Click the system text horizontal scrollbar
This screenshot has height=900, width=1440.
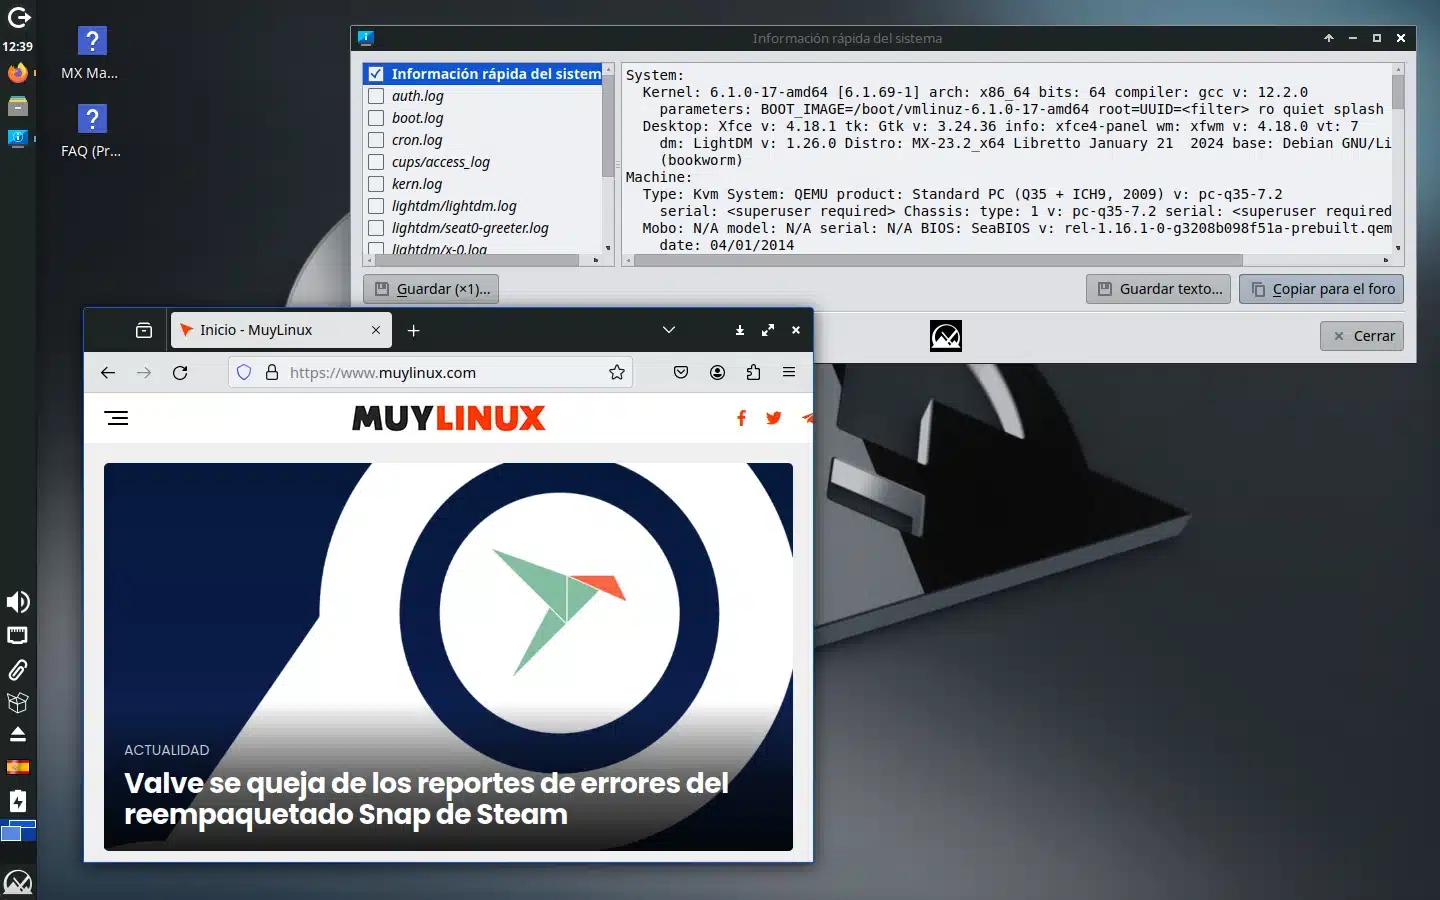tap(938, 260)
